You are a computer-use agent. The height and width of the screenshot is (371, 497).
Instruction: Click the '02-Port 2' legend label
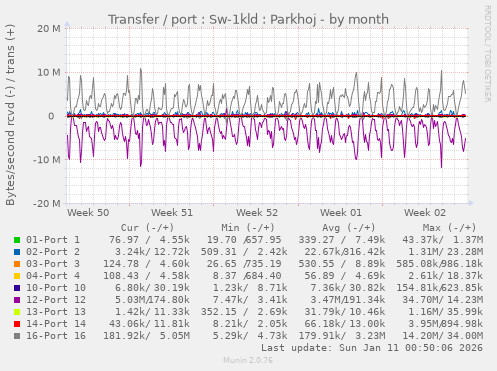click(53, 252)
